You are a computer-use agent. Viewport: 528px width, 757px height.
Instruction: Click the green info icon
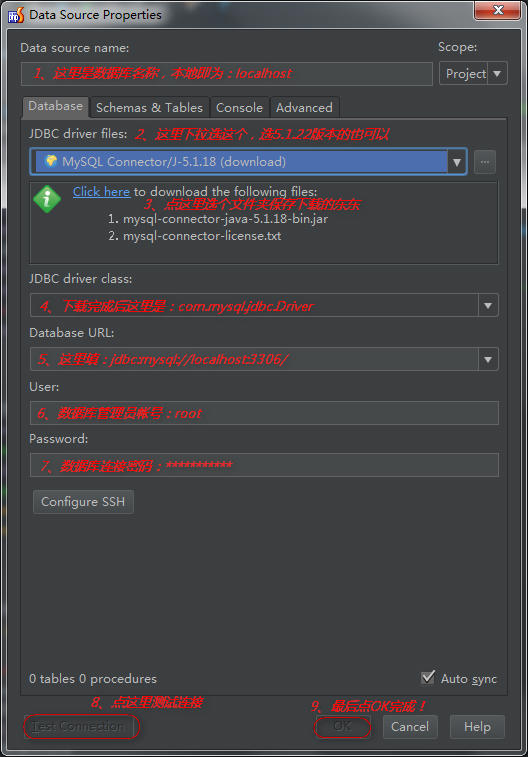tap(47, 199)
